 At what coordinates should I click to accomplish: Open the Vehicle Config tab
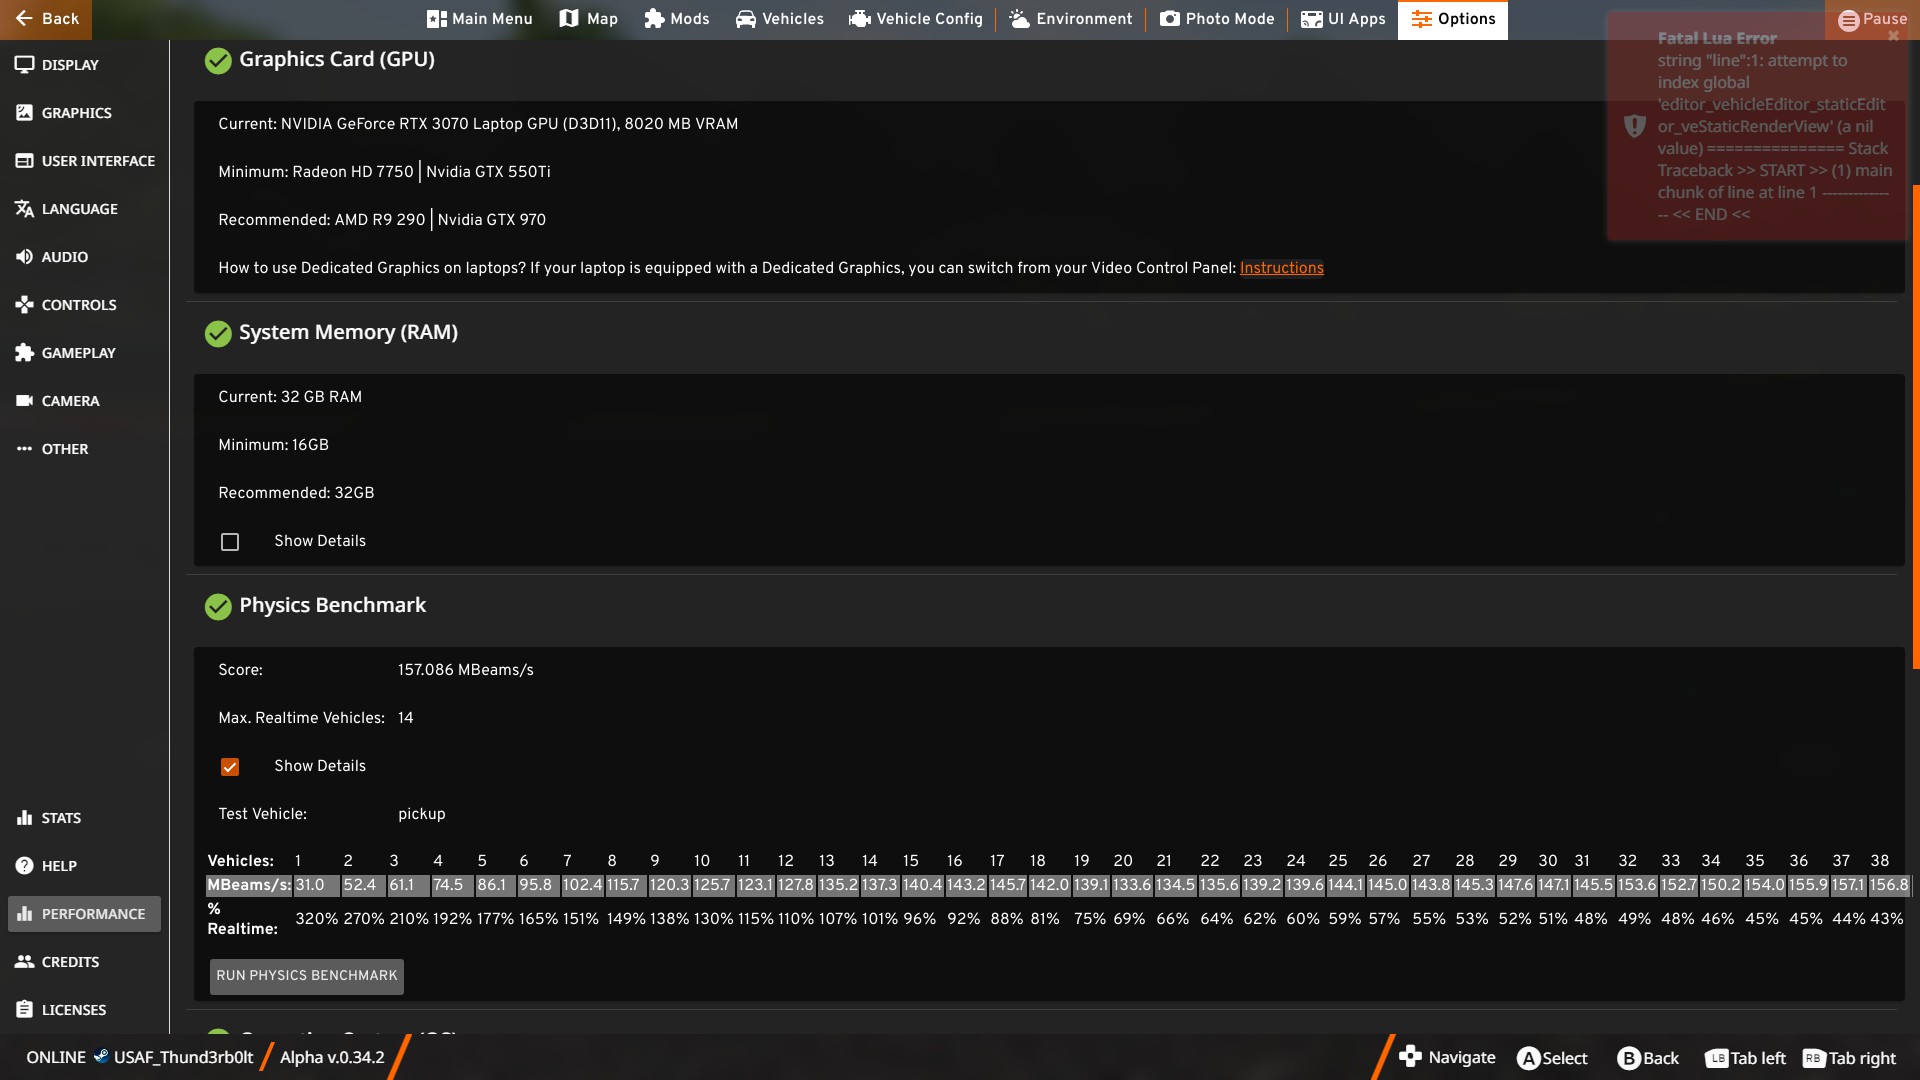tap(916, 19)
